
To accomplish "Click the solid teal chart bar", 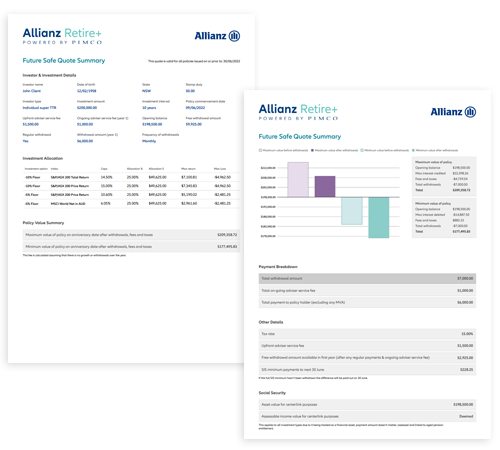I will 379,217.
